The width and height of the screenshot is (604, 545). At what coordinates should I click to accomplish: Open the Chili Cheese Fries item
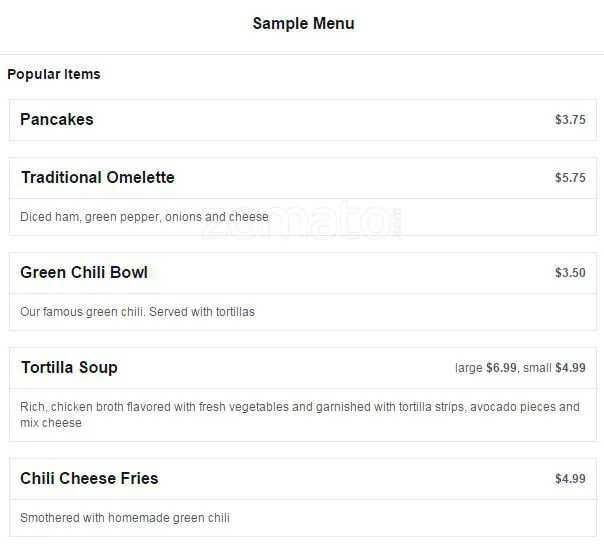coord(89,478)
